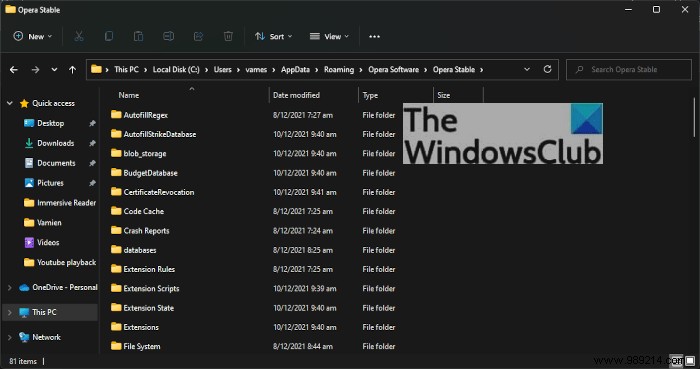Click the Documents icon in sidebar

[x=29, y=163]
